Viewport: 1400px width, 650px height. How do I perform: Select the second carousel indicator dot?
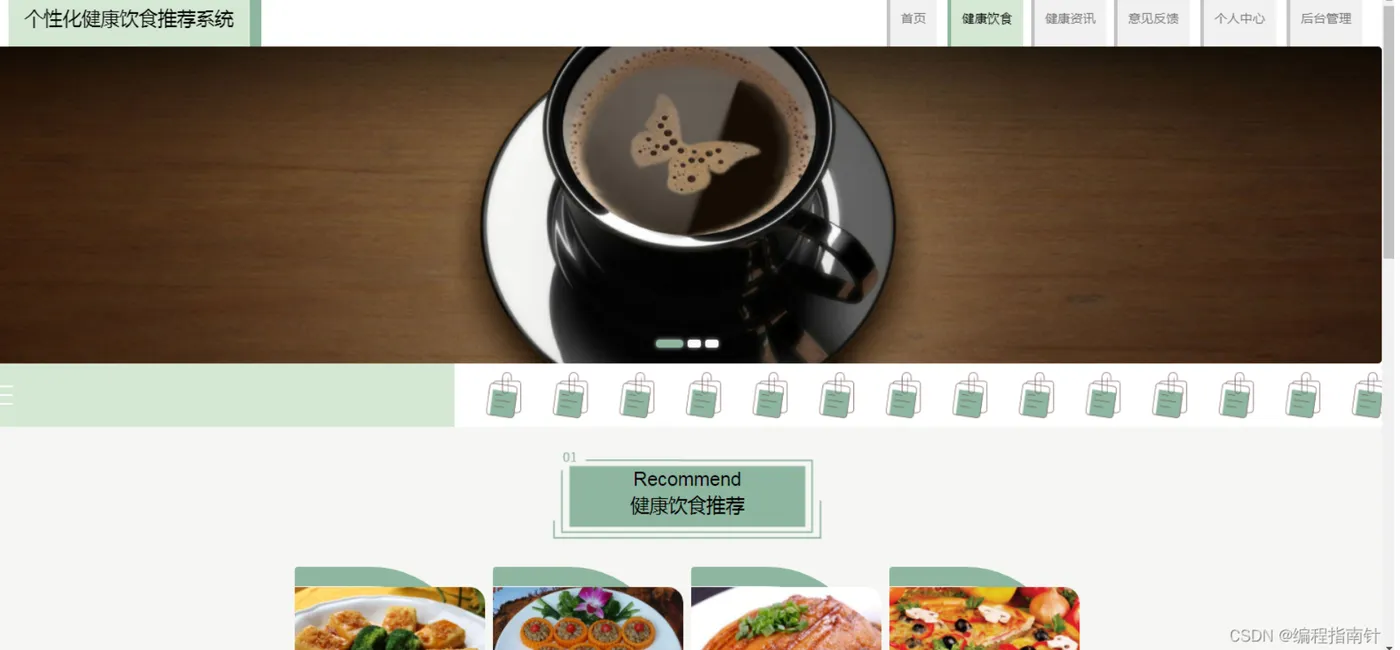(x=694, y=343)
